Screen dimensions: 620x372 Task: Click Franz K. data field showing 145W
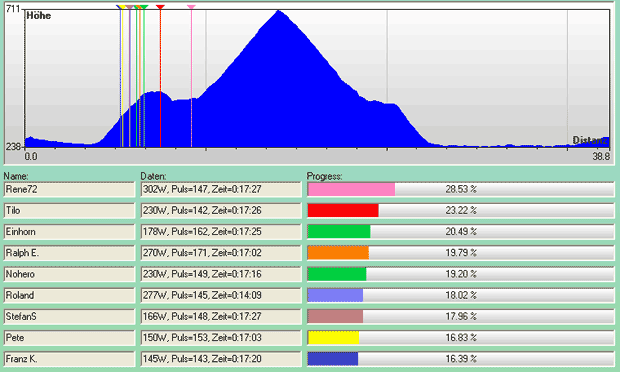click(x=221, y=359)
